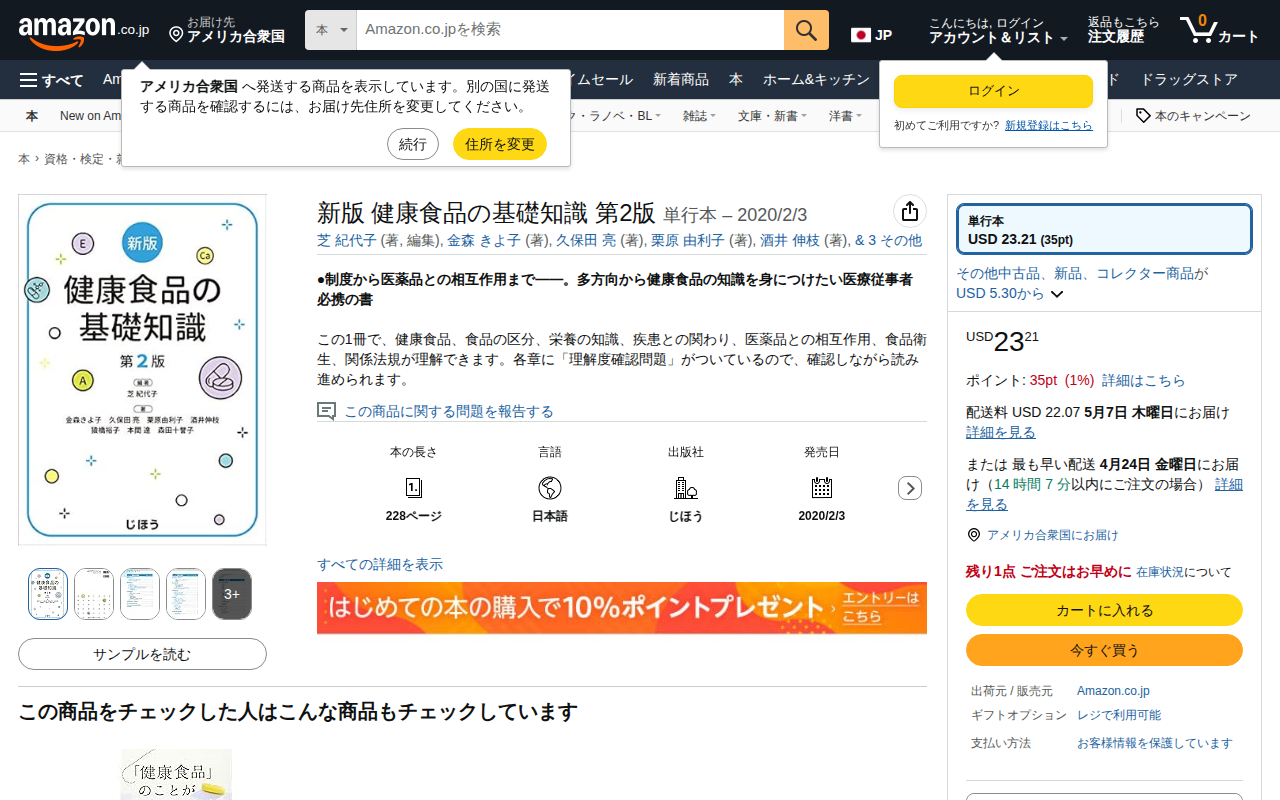Click the 「健康食品」 related book cover

point(176,775)
